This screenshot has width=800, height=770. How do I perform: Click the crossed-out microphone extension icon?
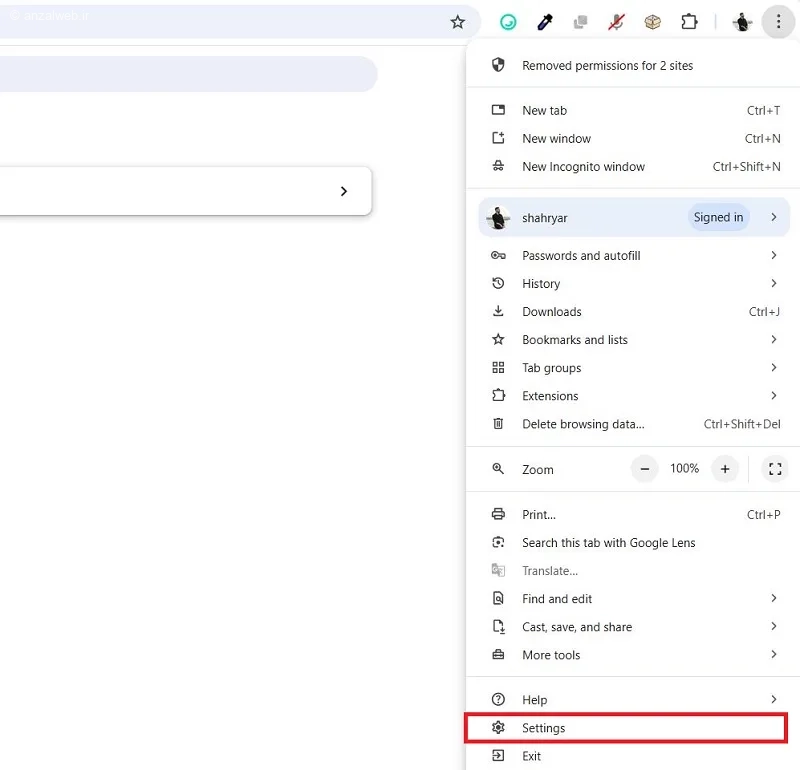tap(616, 22)
